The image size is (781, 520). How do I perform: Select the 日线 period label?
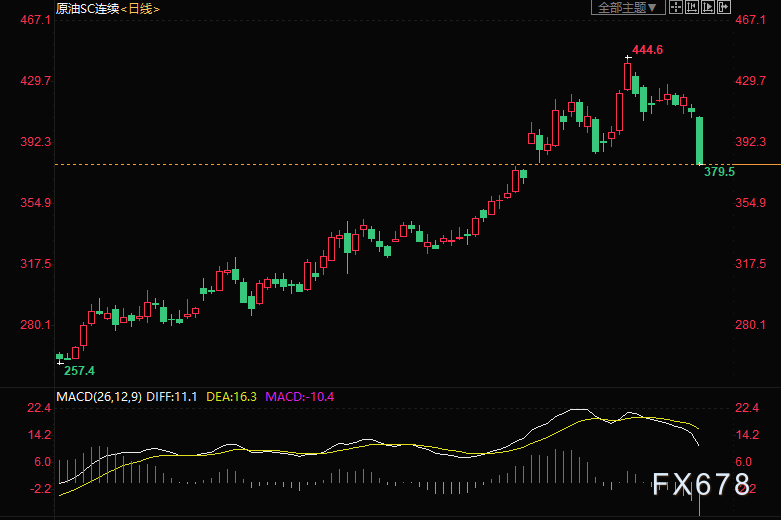pyautogui.click(x=140, y=8)
